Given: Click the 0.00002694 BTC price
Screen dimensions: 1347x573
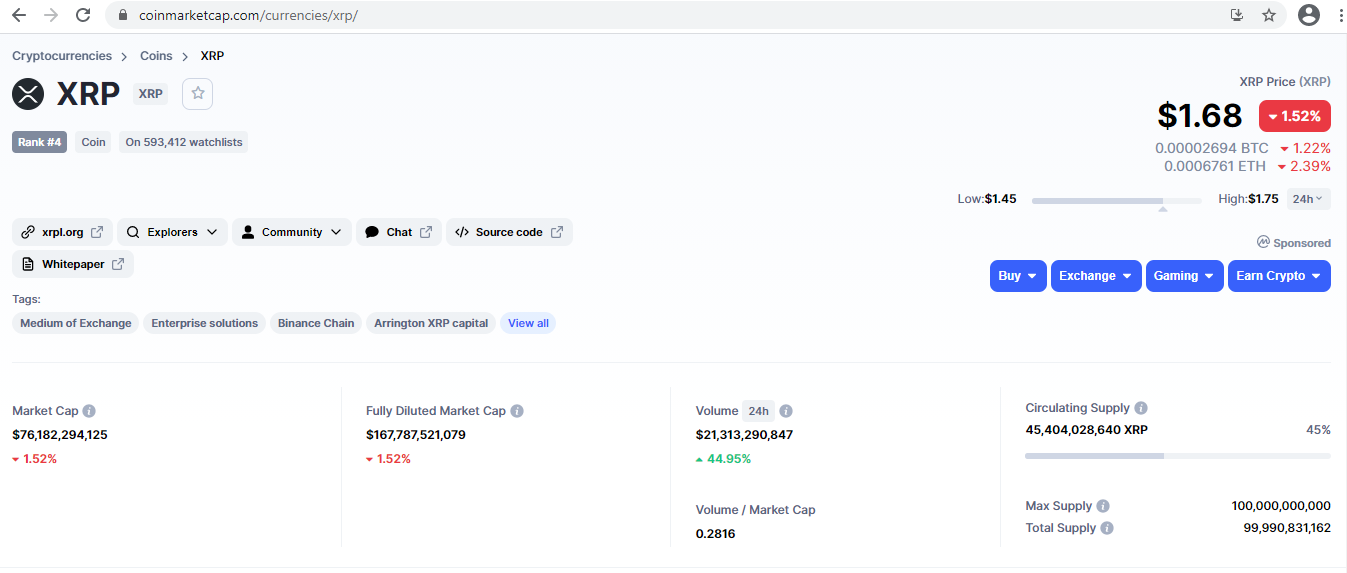Looking at the screenshot, I should tap(1211, 148).
